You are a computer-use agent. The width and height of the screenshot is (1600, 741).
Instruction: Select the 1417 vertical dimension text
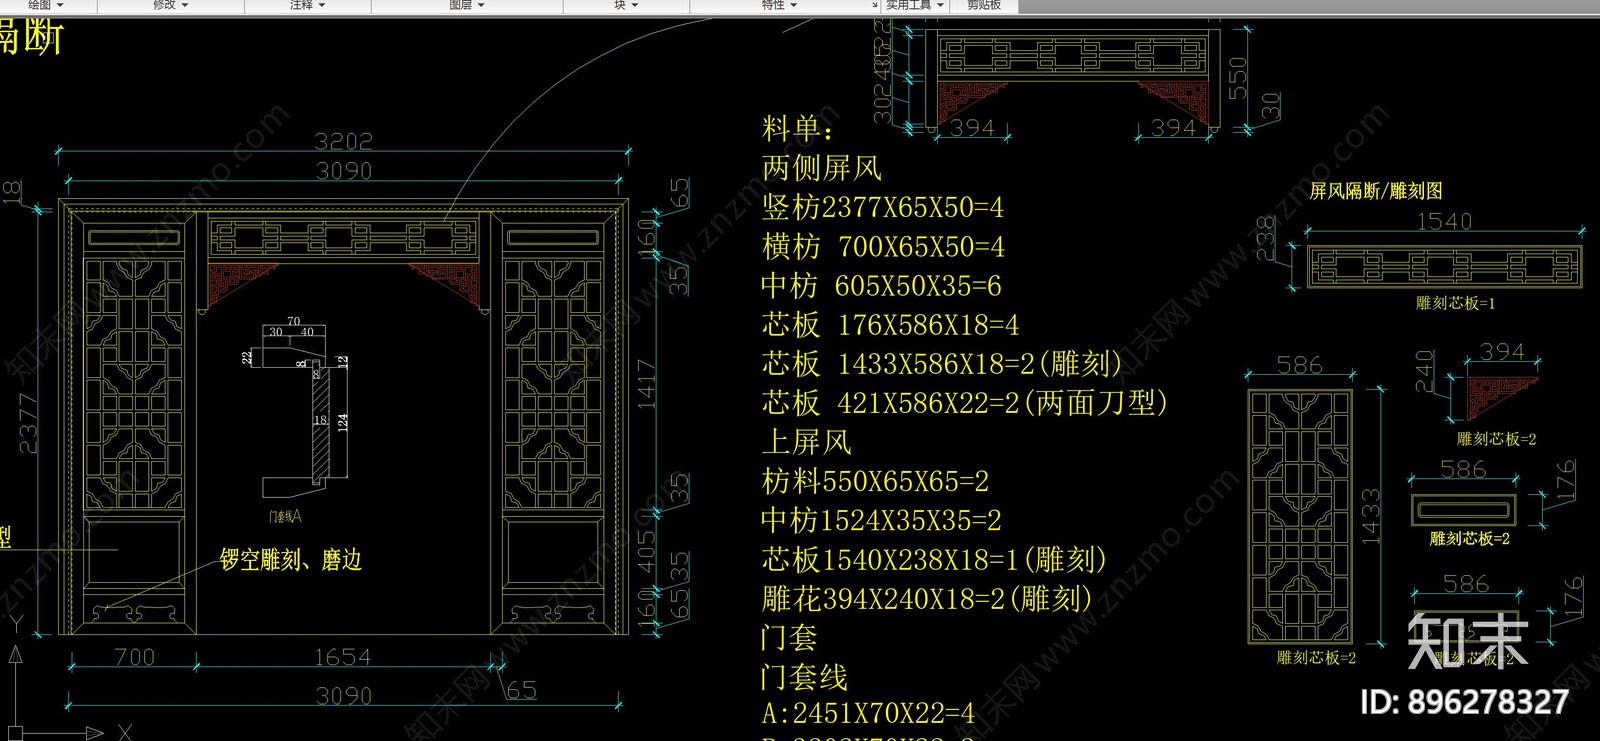(647, 385)
